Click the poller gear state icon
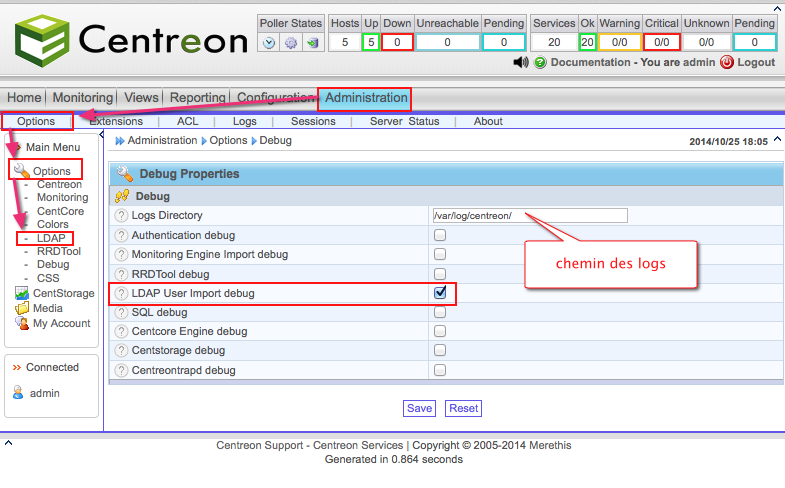 coord(290,43)
